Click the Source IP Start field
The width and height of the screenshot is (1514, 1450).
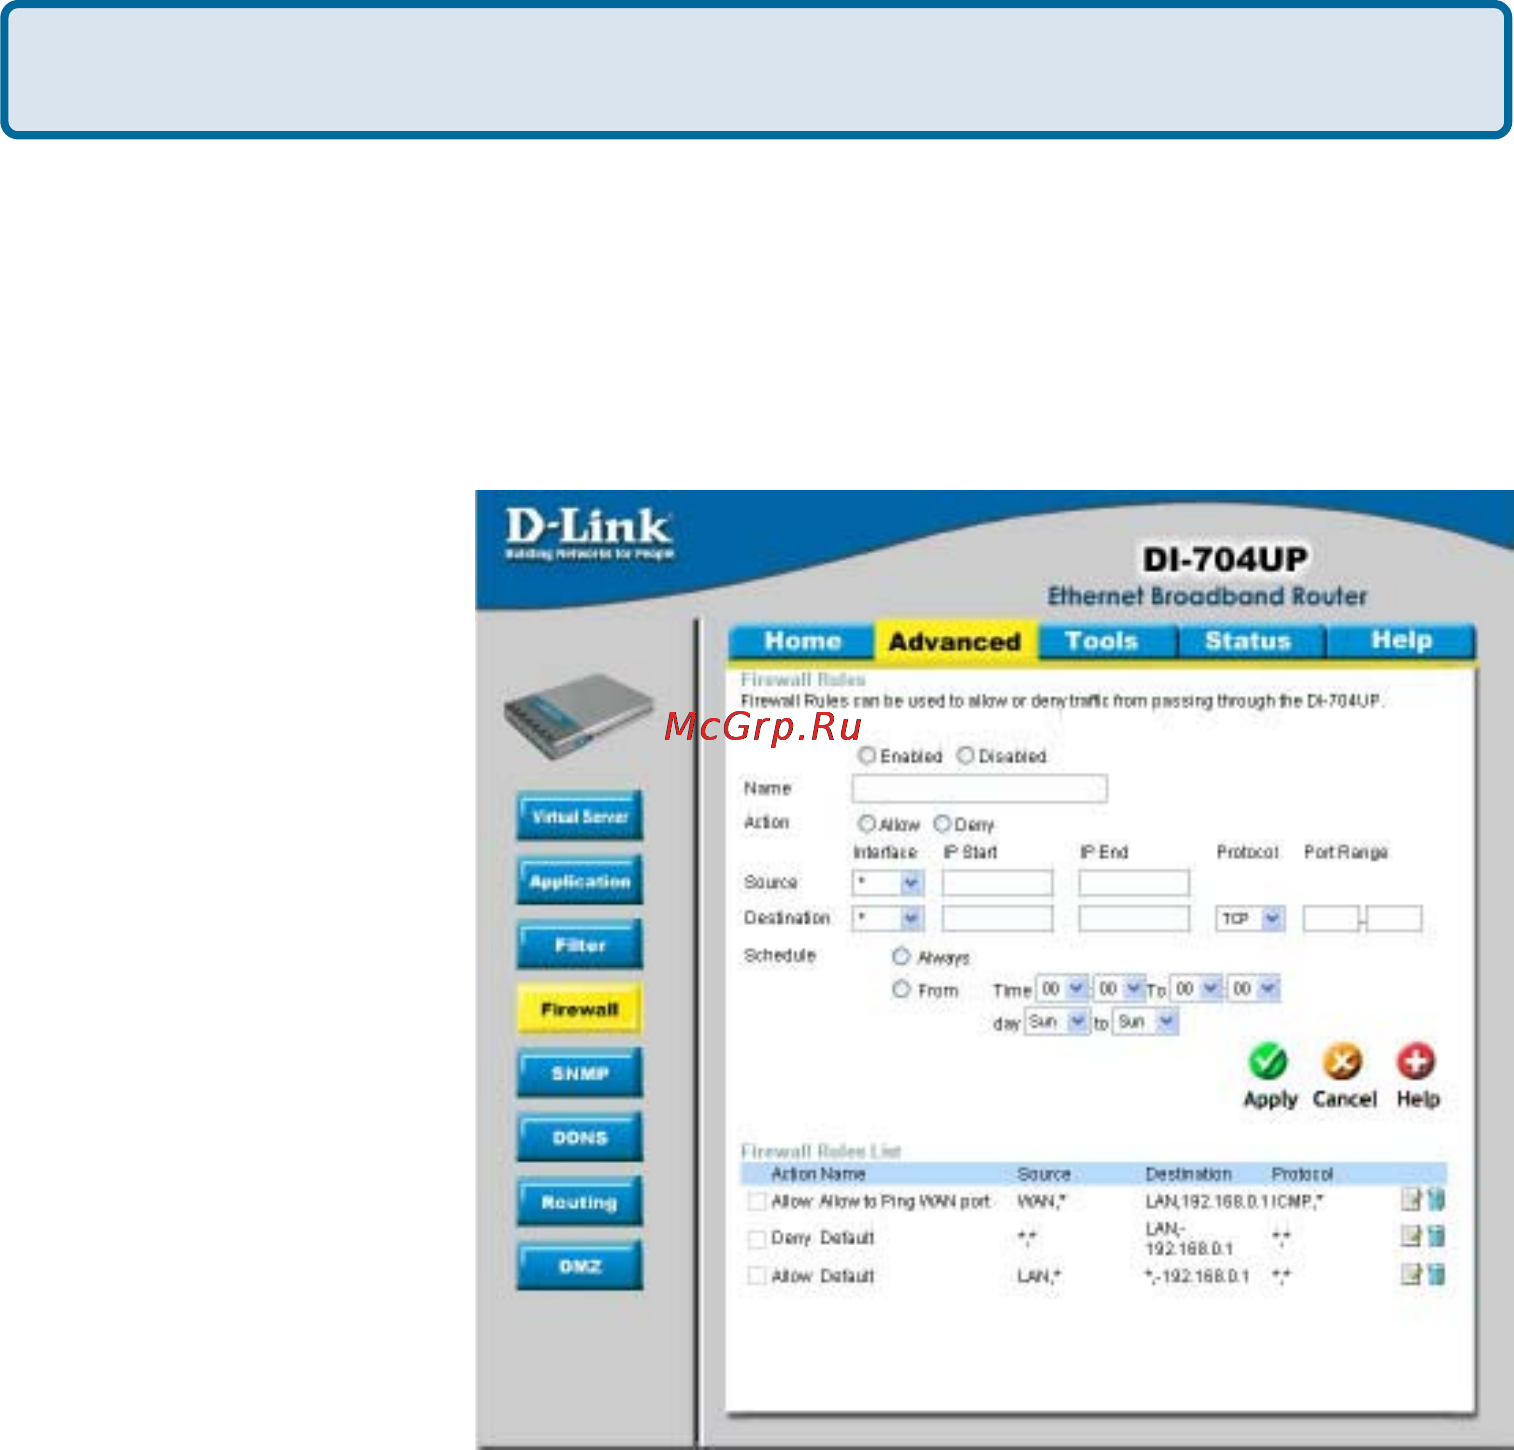pos(997,883)
